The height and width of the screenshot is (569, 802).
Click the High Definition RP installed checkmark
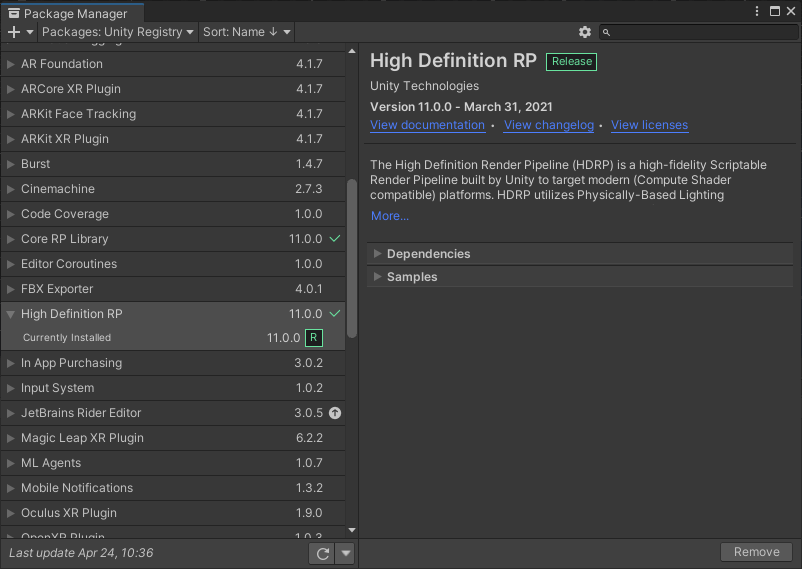[x=335, y=314]
